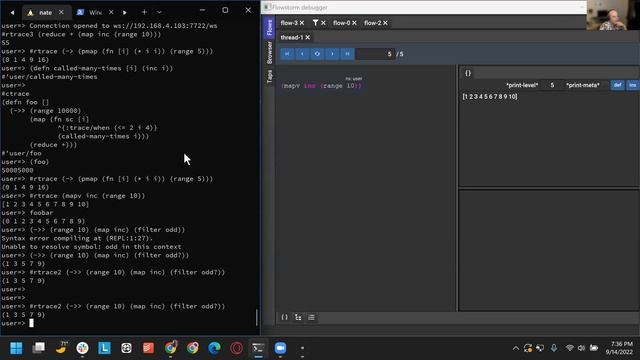Open Slack from taskbar
This screenshot has height=360, width=640.
pos(82,348)
